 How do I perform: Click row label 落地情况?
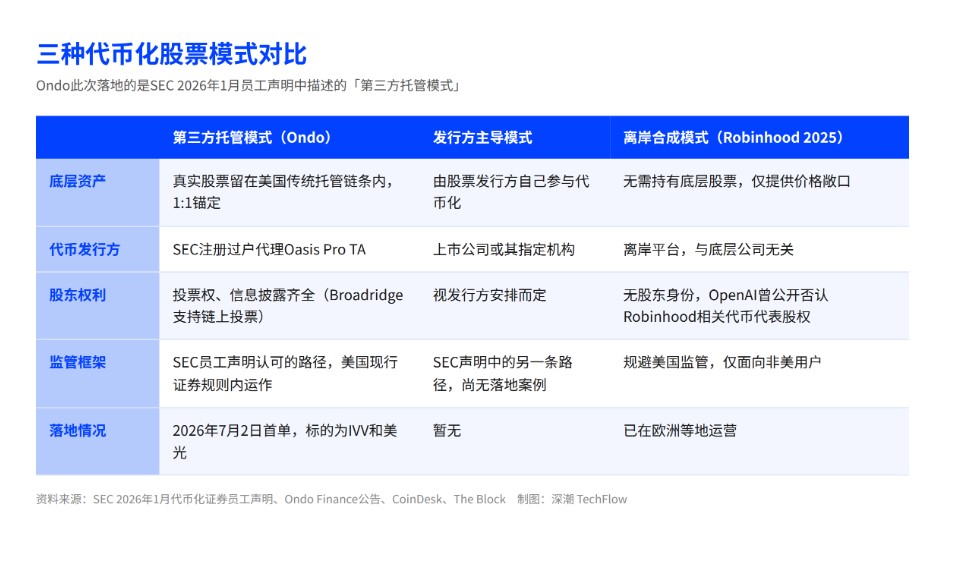[78, 430]
